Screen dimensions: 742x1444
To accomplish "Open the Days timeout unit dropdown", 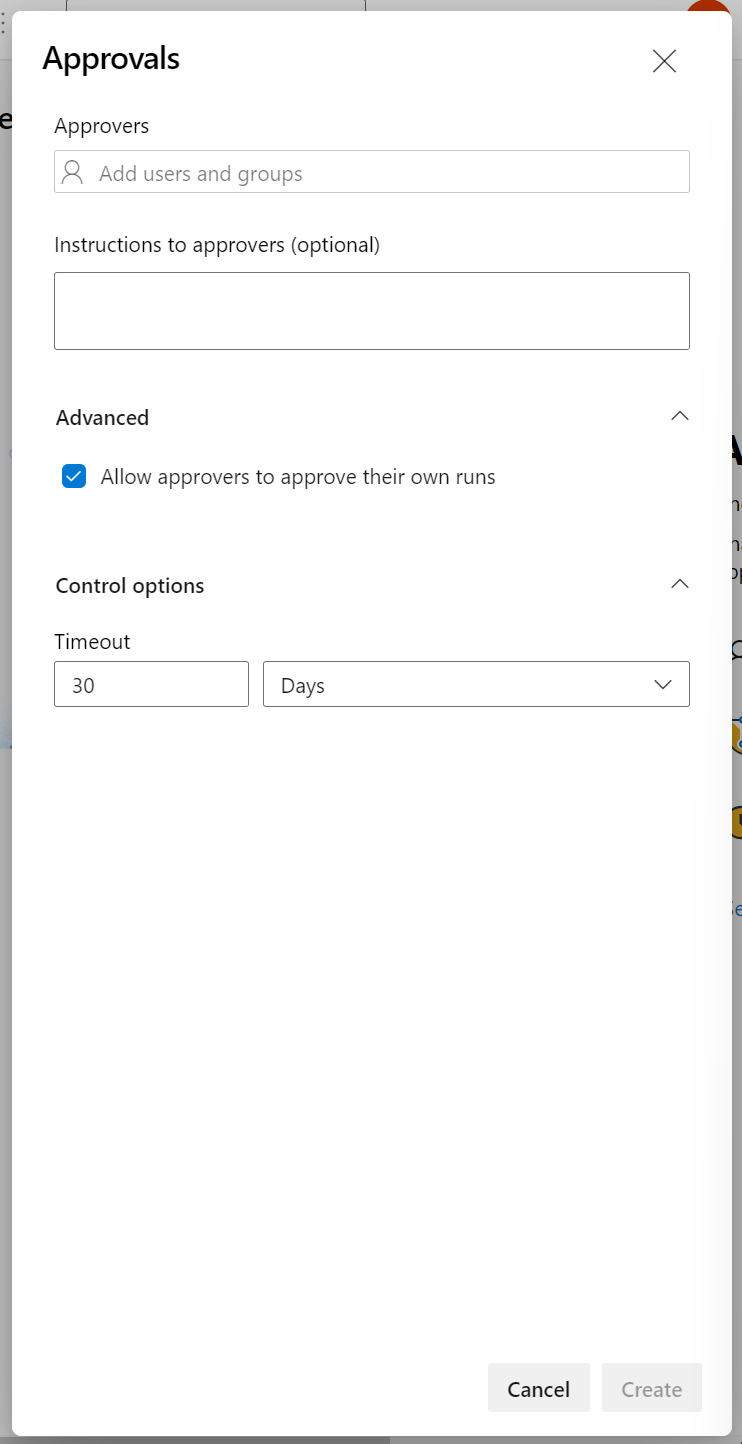I will click(x=476, y=684).
